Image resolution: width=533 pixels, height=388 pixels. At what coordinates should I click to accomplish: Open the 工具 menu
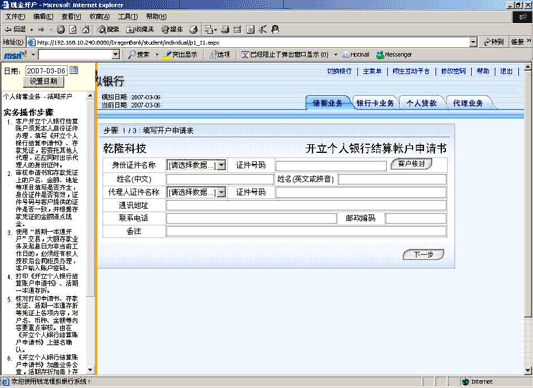click(128, 16)
